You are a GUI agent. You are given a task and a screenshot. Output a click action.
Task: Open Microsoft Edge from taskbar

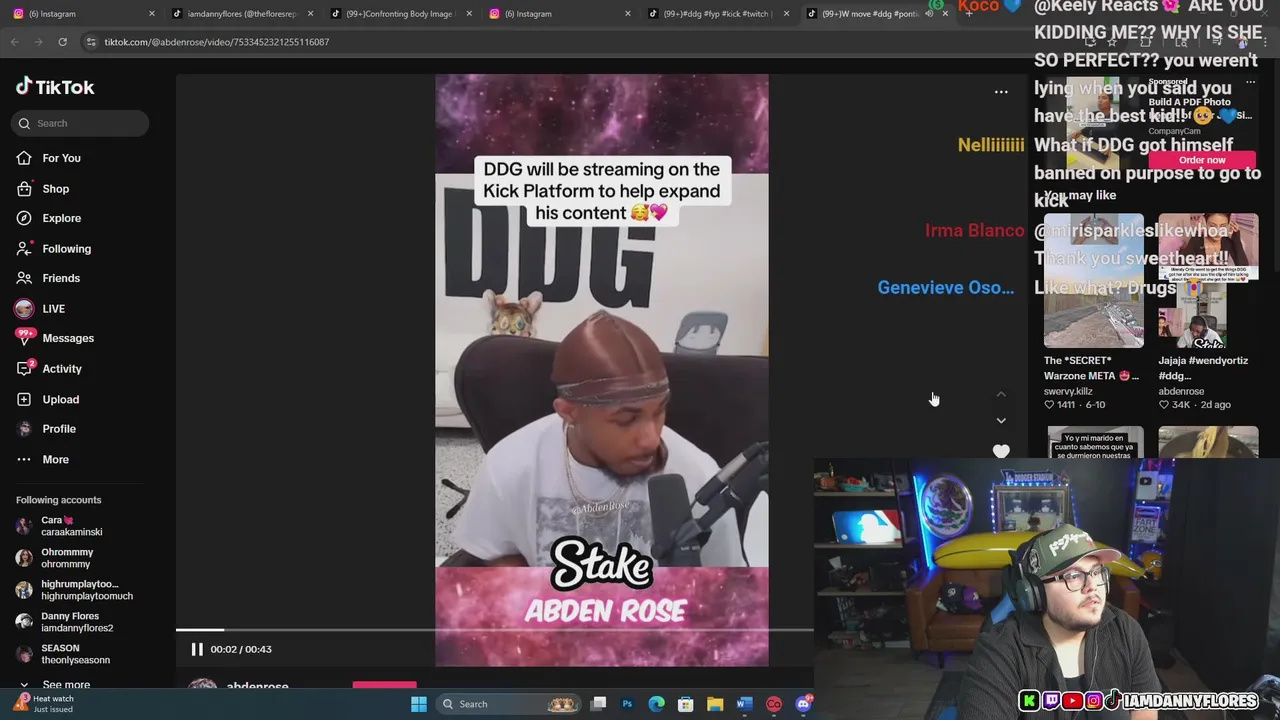tap(656, 704)
